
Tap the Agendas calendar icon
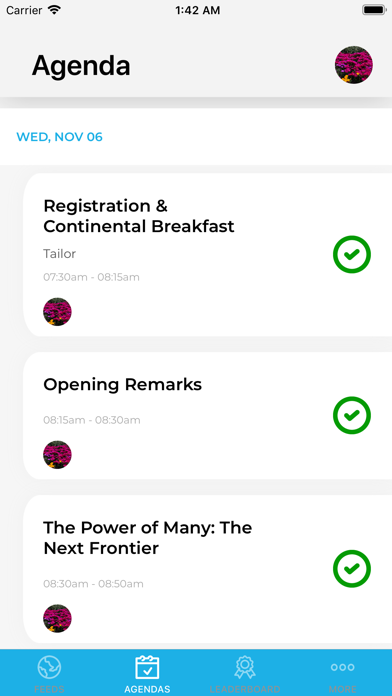pos(147,667)
